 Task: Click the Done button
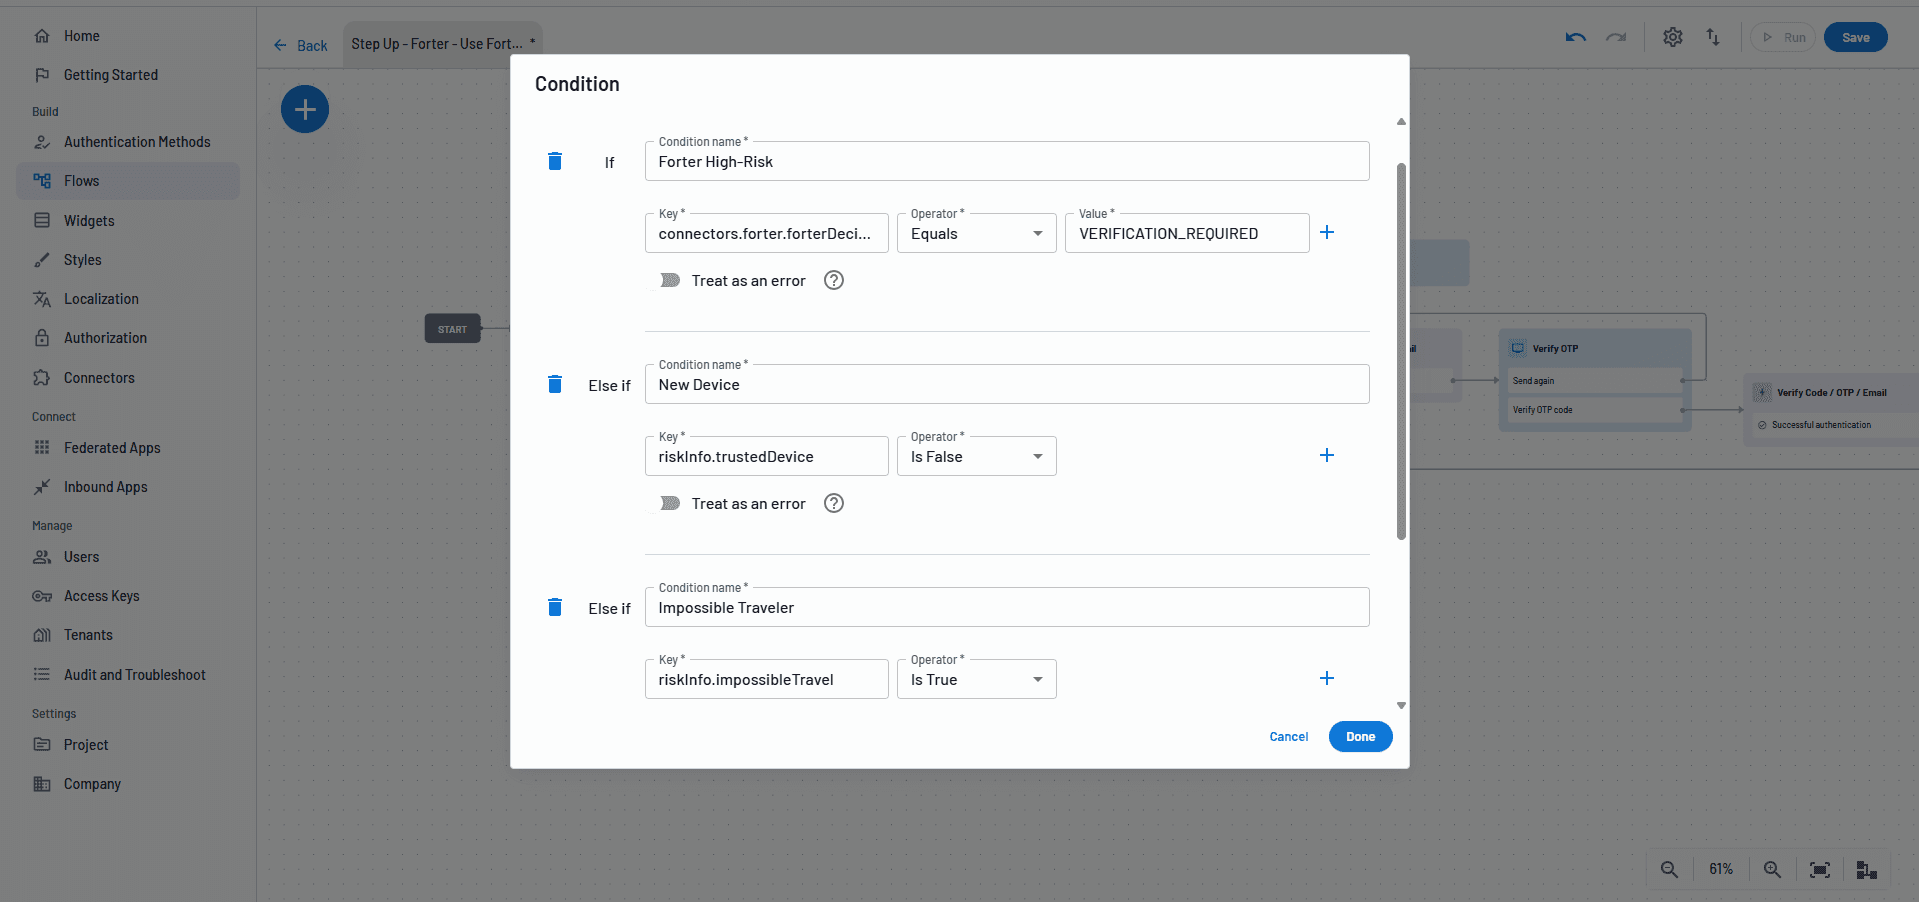click(x=1360, y=737)
